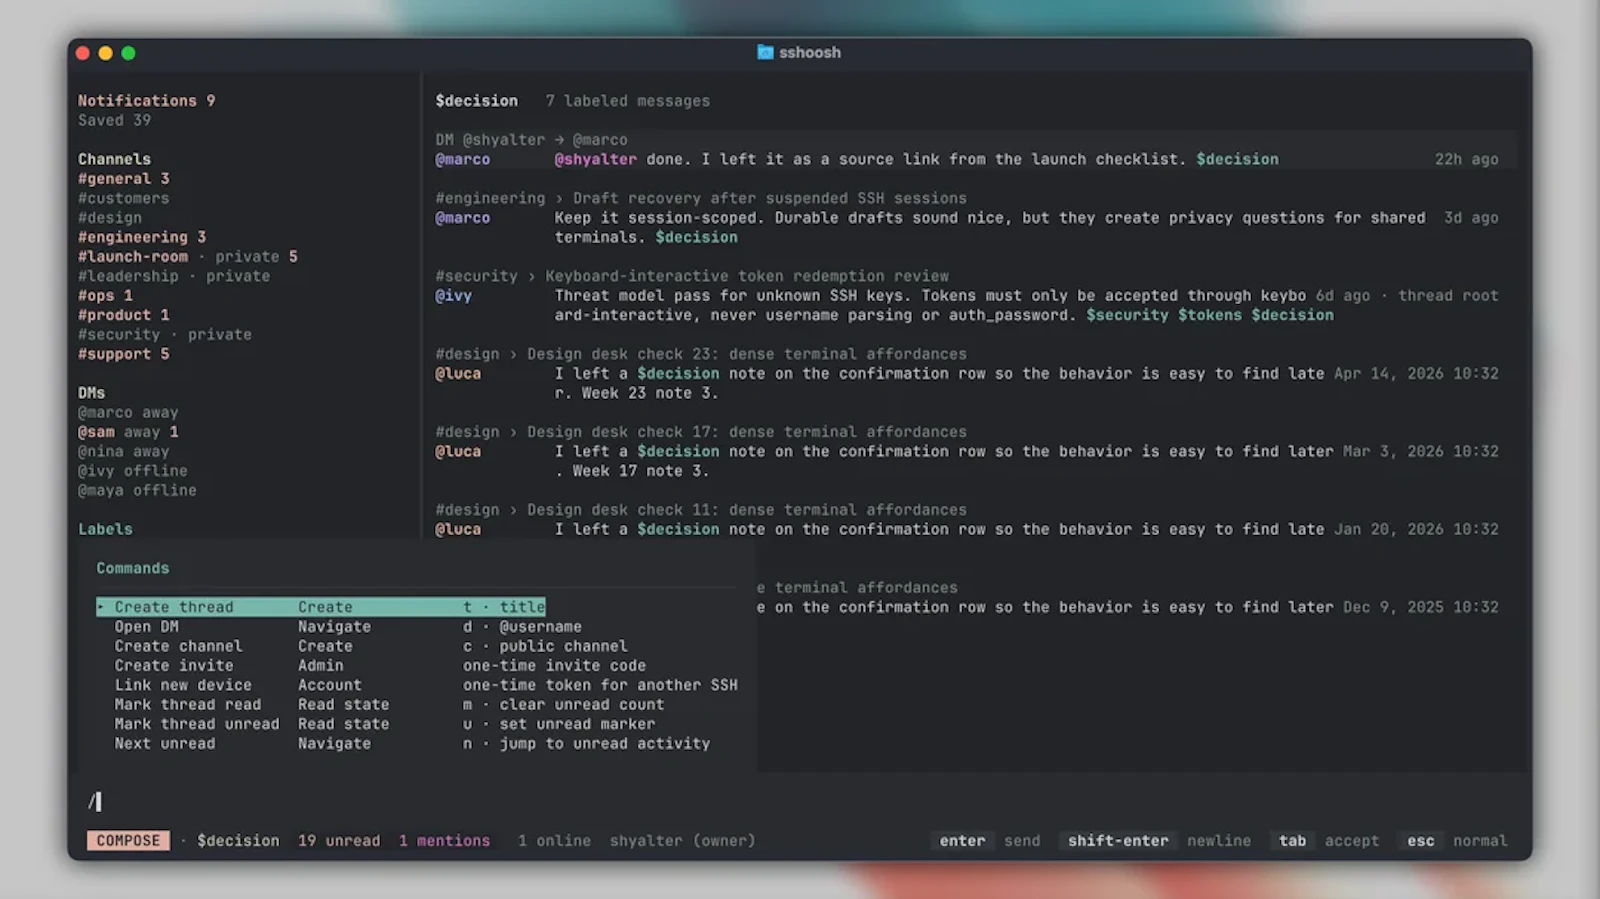1600x899 pixels.
Task: Click the 7 labeled messages count
Action: (627, 101)
